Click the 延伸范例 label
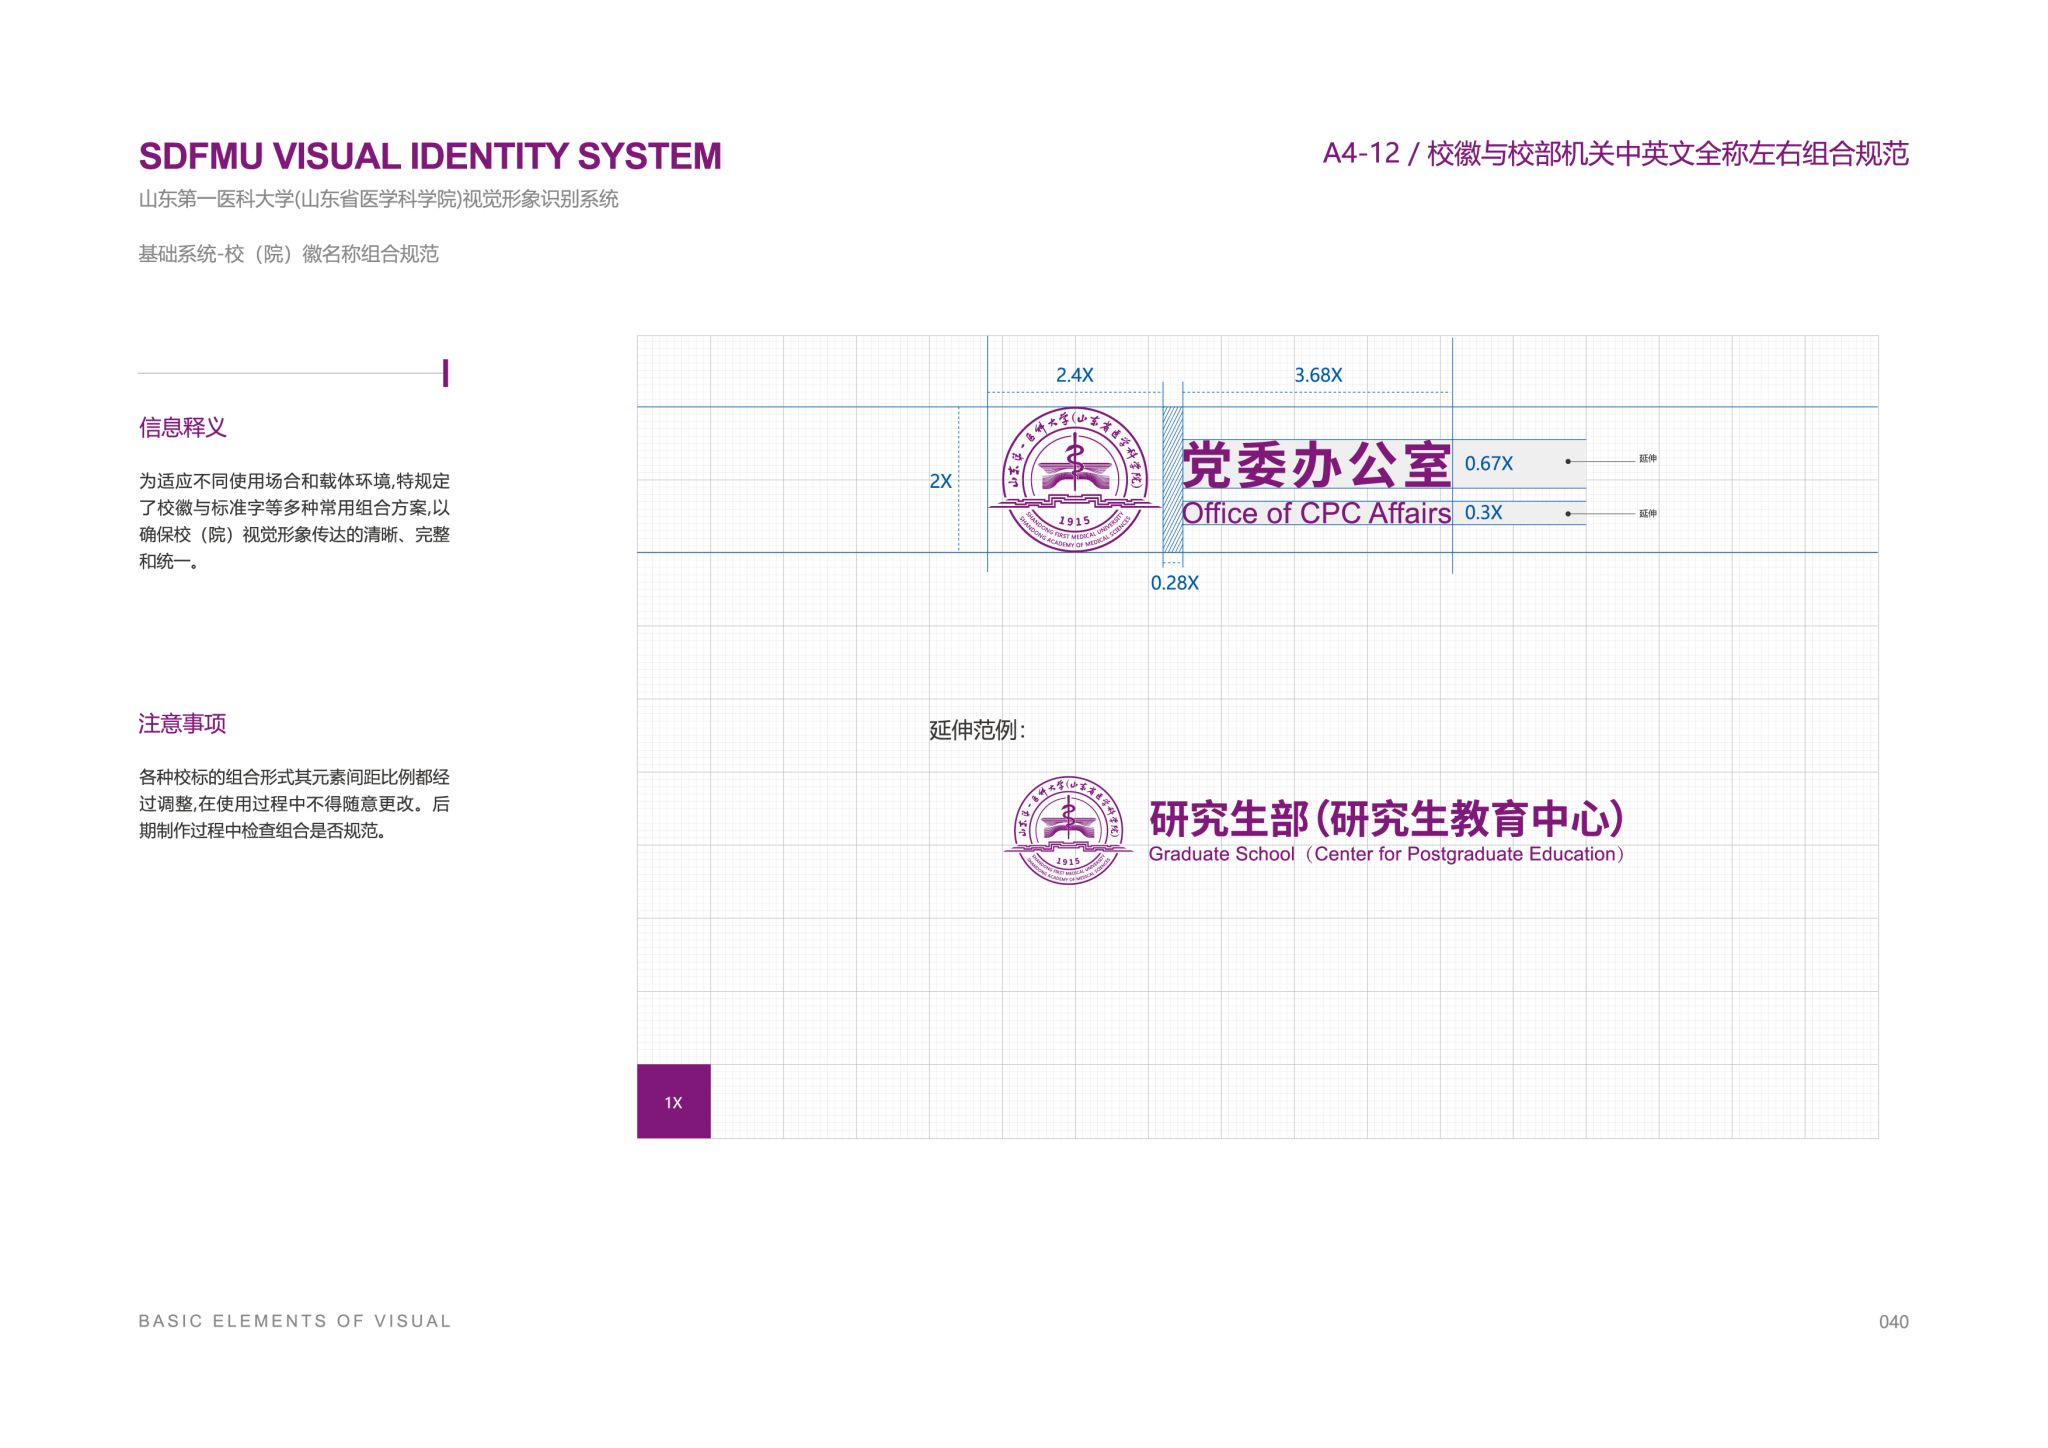Viewport: 2048px width, 1448px height. 976,730
